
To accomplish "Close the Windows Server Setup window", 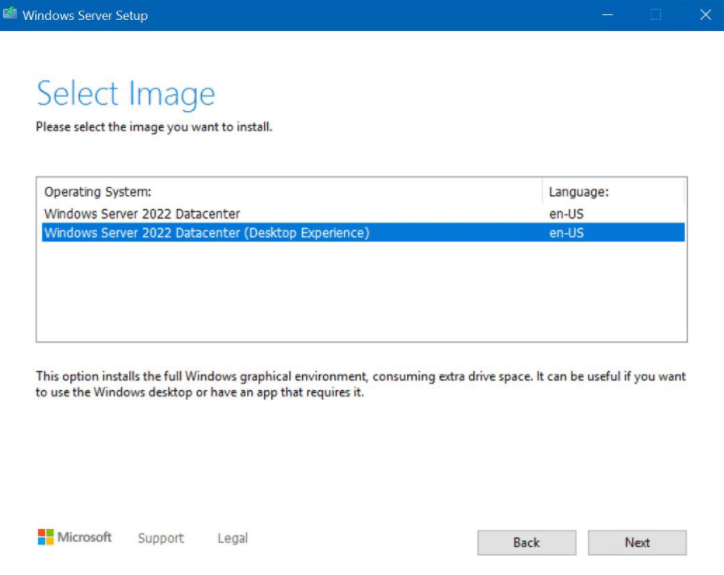I will point(701,15).
